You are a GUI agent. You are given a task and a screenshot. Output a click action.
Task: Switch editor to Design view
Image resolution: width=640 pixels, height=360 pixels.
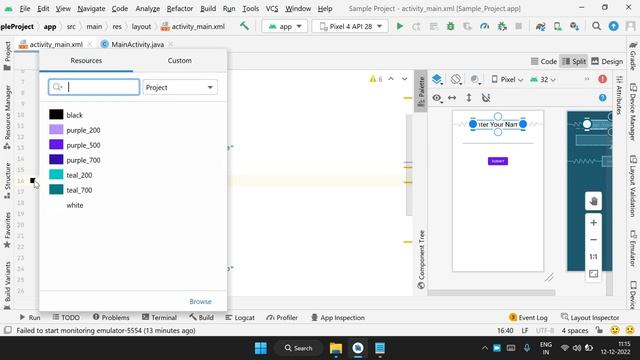coord(607,61)
